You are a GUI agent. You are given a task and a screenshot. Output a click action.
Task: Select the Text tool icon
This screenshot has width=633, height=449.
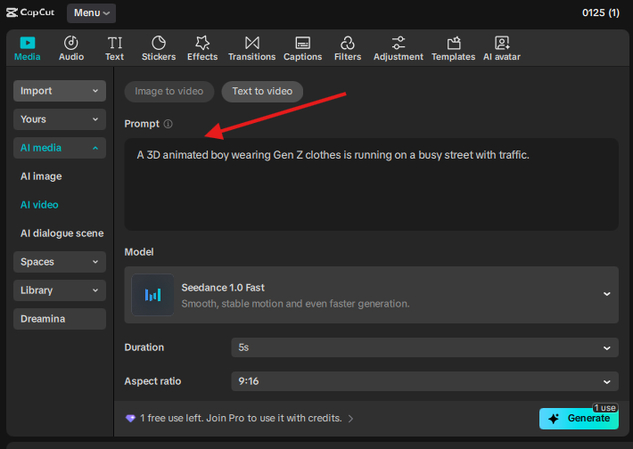point(115,48)
